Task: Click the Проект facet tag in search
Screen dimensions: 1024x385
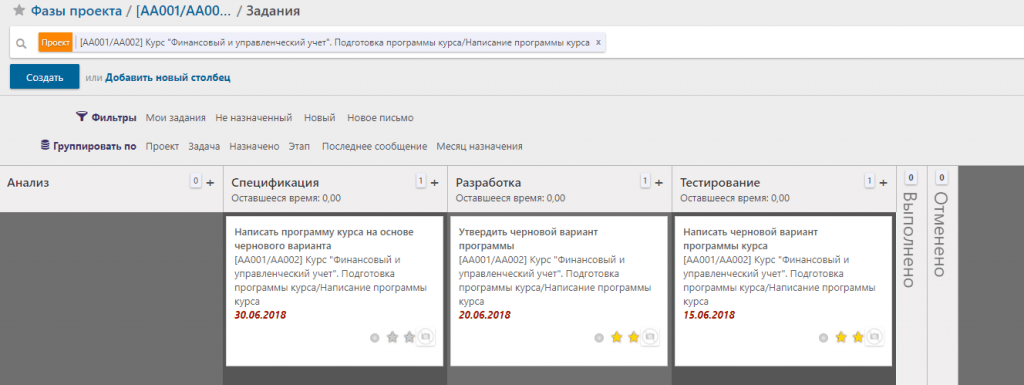Action: 56,42
